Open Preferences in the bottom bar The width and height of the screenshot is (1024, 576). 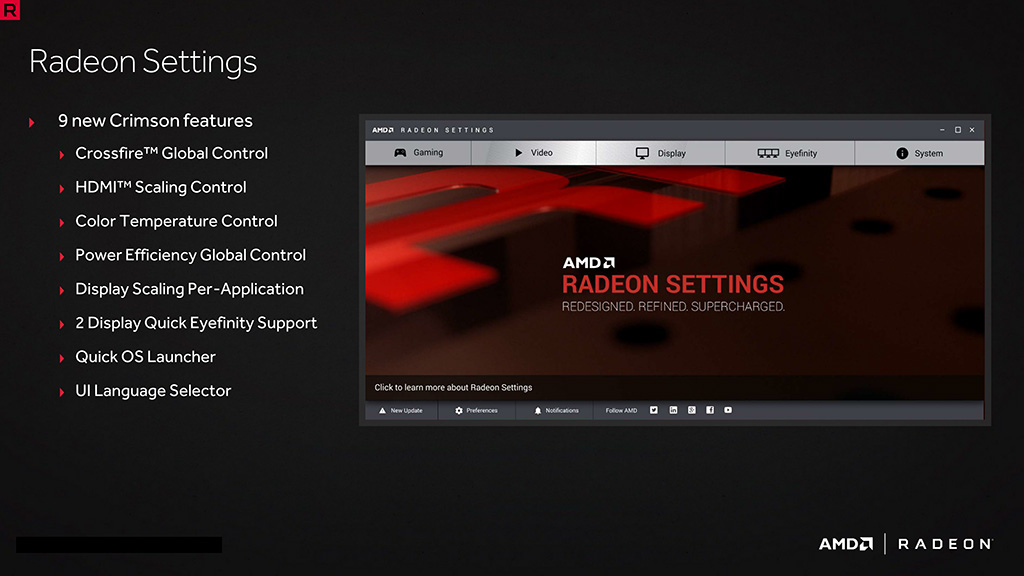(x=476, y=410)
